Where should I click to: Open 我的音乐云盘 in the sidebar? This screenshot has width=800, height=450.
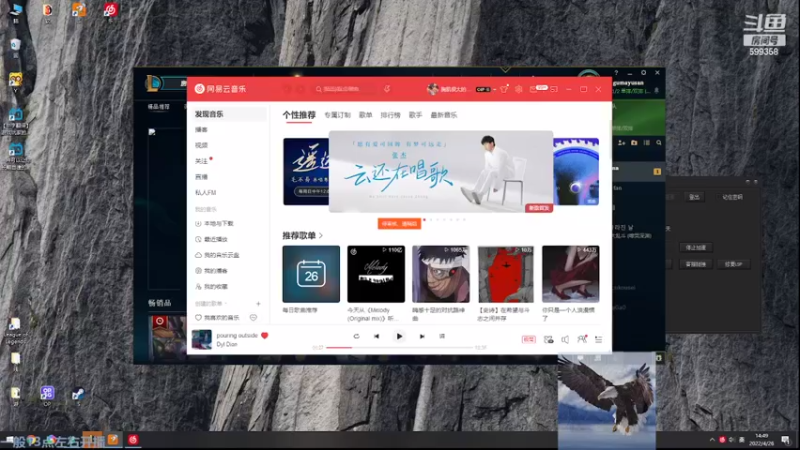click(217, 255)
